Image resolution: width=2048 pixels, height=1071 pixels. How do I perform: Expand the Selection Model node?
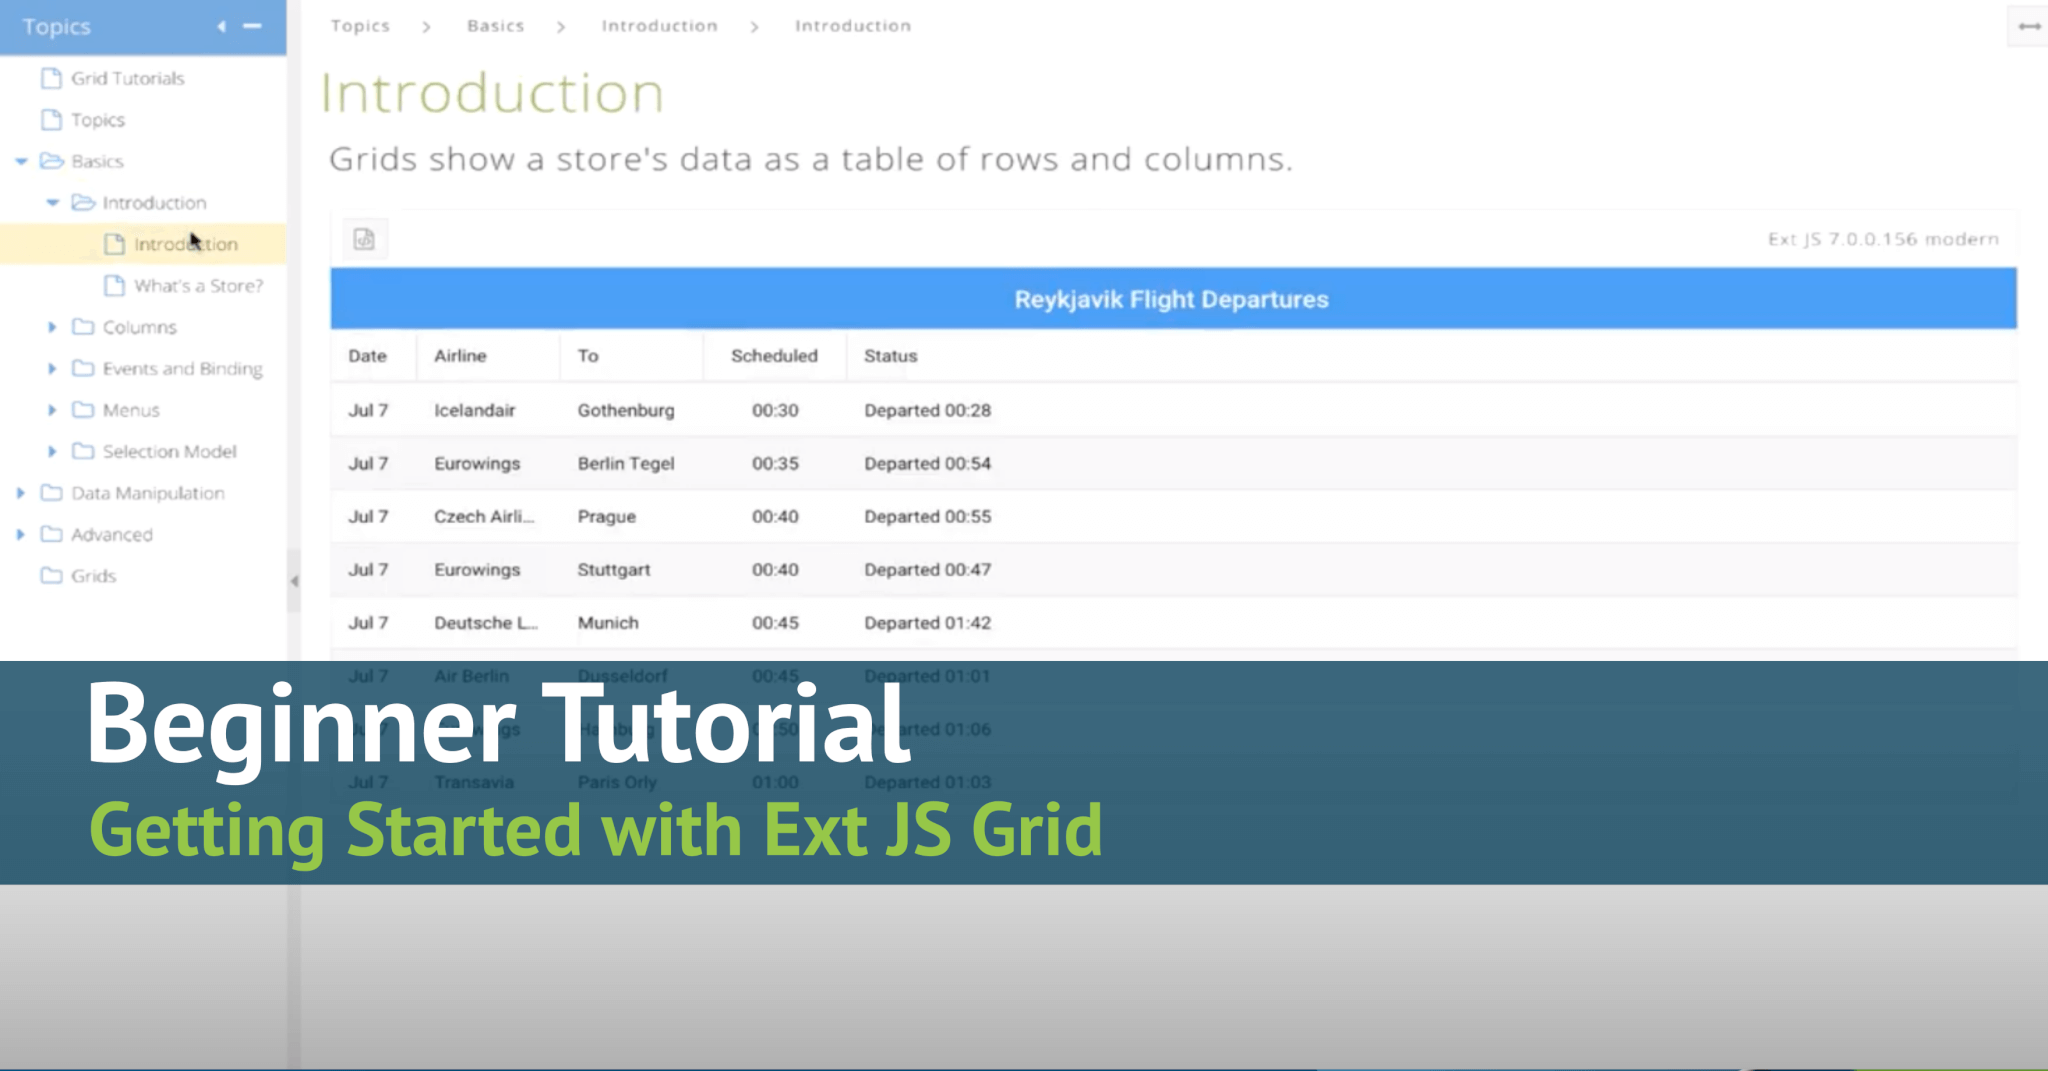52,452
